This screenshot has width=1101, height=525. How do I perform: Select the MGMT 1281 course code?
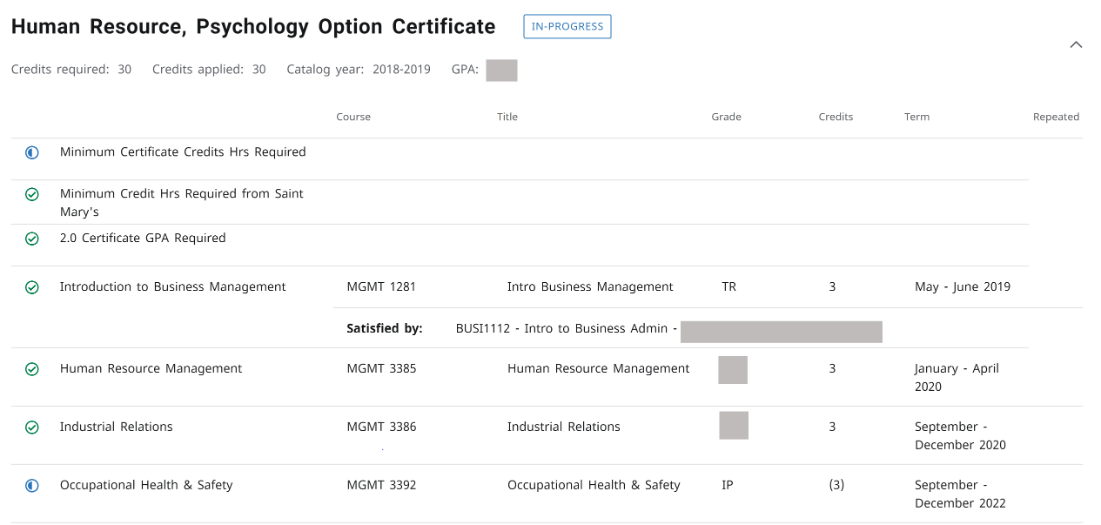click(381, 287)
